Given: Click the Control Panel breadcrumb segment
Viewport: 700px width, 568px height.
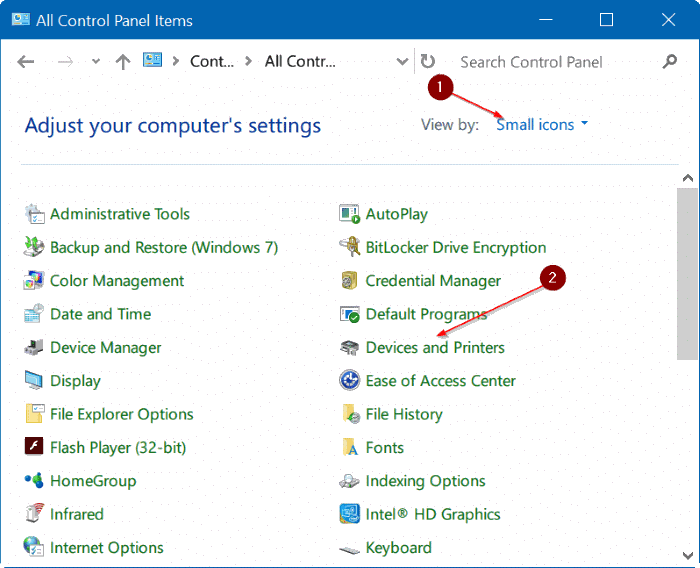Looking at the screenshot, I should click(212, 62).
